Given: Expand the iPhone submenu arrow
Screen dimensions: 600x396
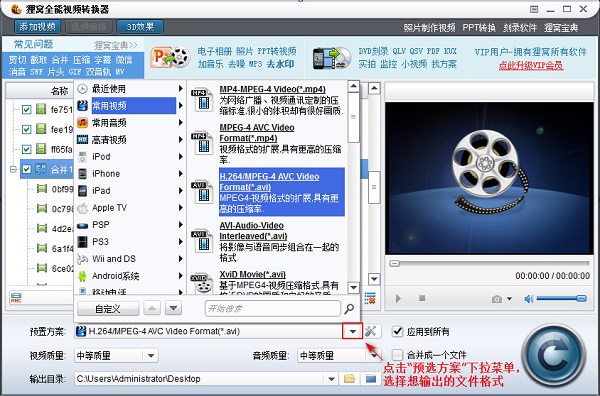Looking at the screenshot, I should 181,174.
